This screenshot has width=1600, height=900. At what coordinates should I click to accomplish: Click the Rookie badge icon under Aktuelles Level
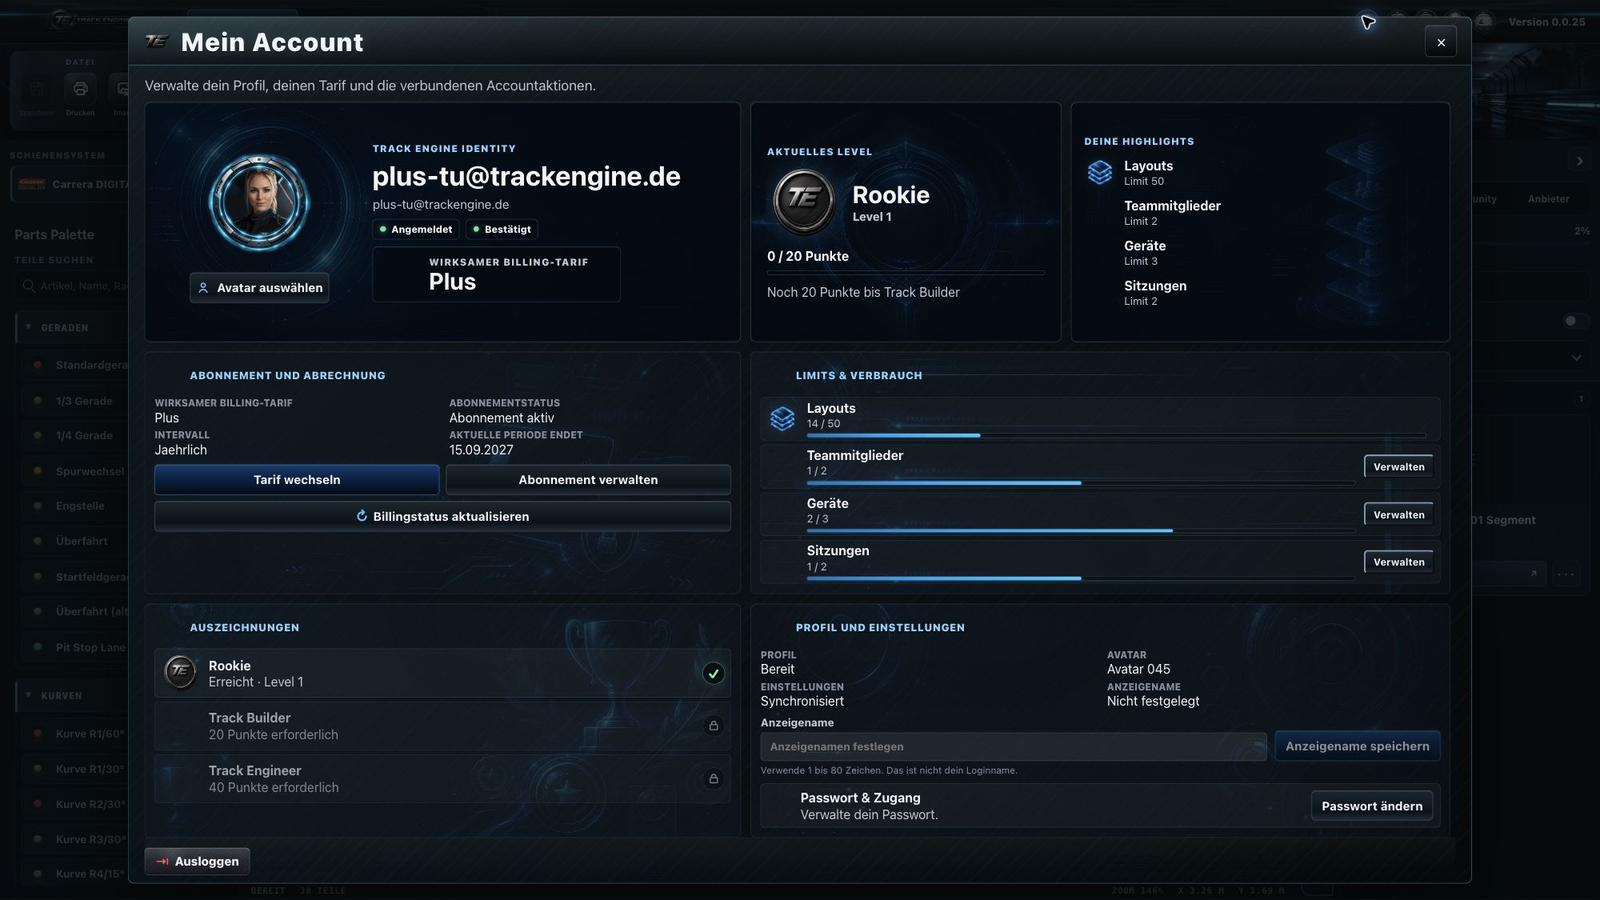coord(804,199)
